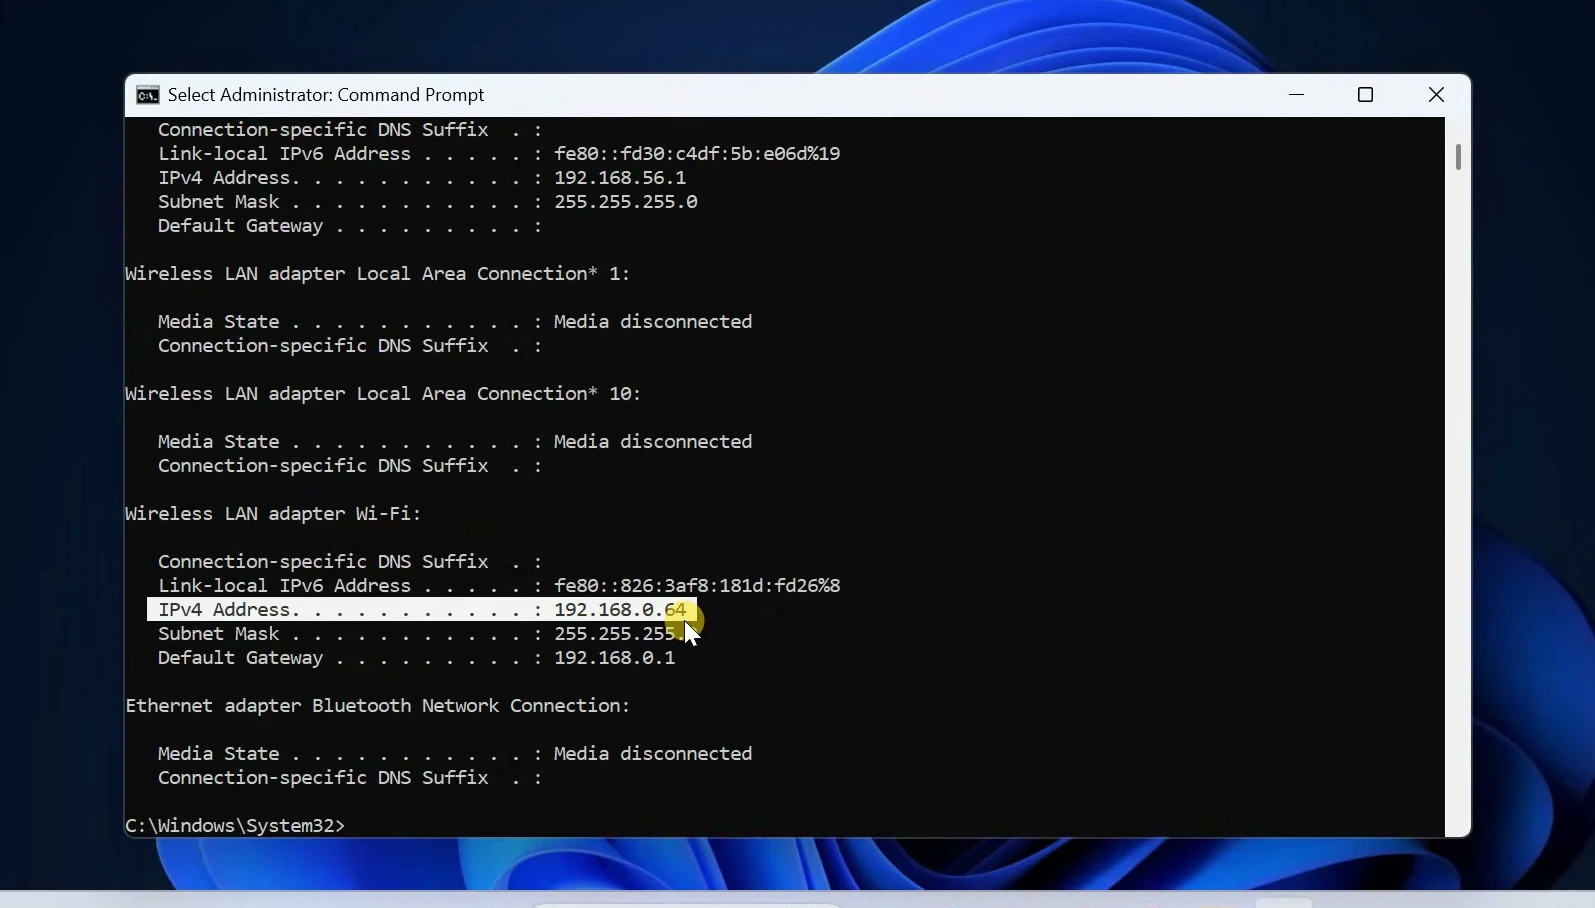Minimize the Command Prompt window

pyautogui.click(x=1297, y=95)
